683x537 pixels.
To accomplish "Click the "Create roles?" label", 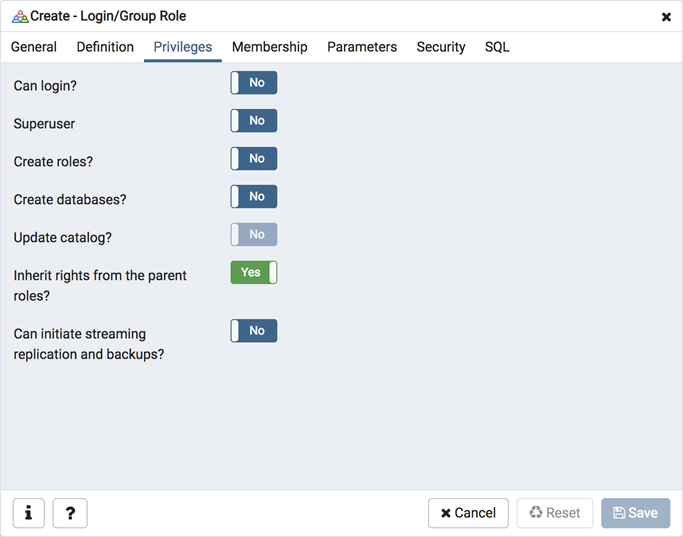I will [53, 162].
